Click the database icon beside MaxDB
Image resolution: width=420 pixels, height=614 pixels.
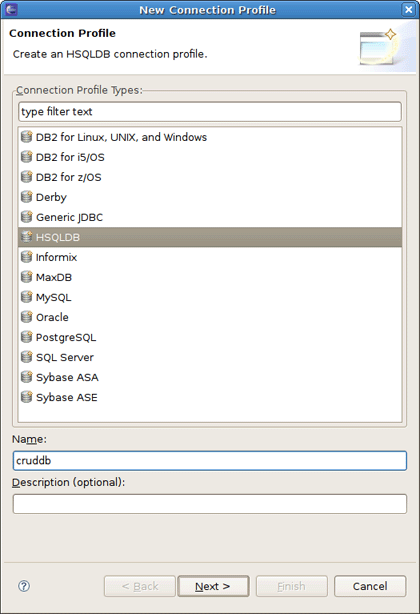(26, 277)
